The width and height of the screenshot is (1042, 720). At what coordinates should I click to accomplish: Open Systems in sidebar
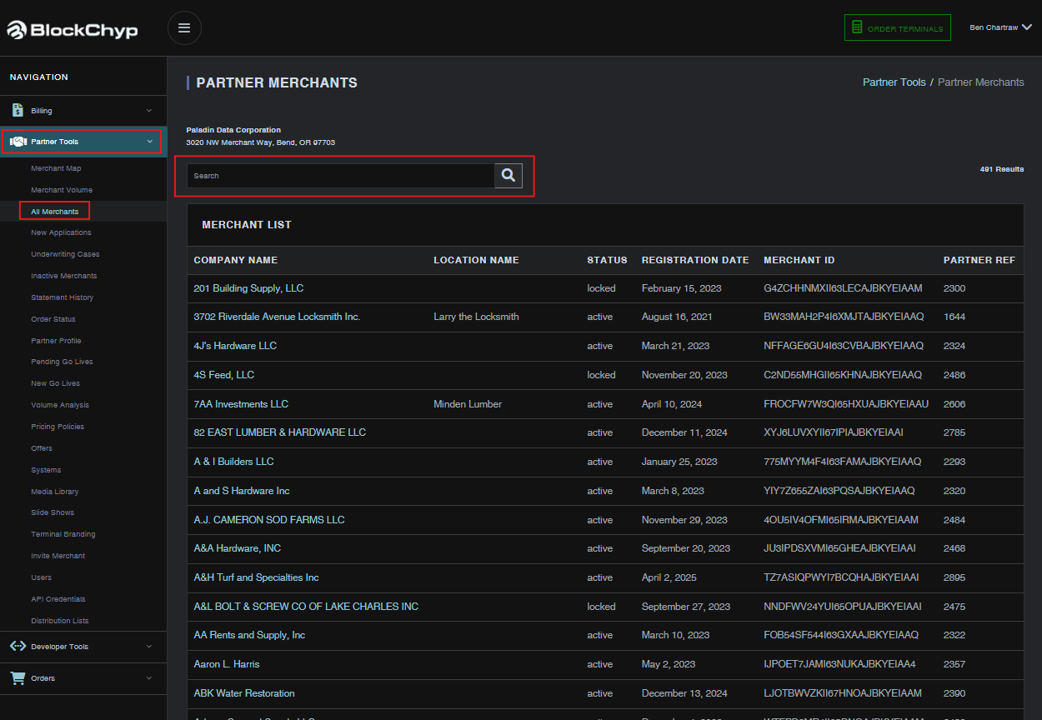tap(46, 470)
